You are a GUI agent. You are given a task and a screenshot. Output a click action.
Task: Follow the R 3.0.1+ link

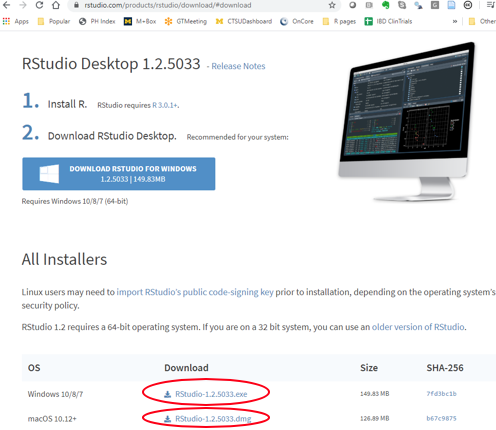[165, 105]
